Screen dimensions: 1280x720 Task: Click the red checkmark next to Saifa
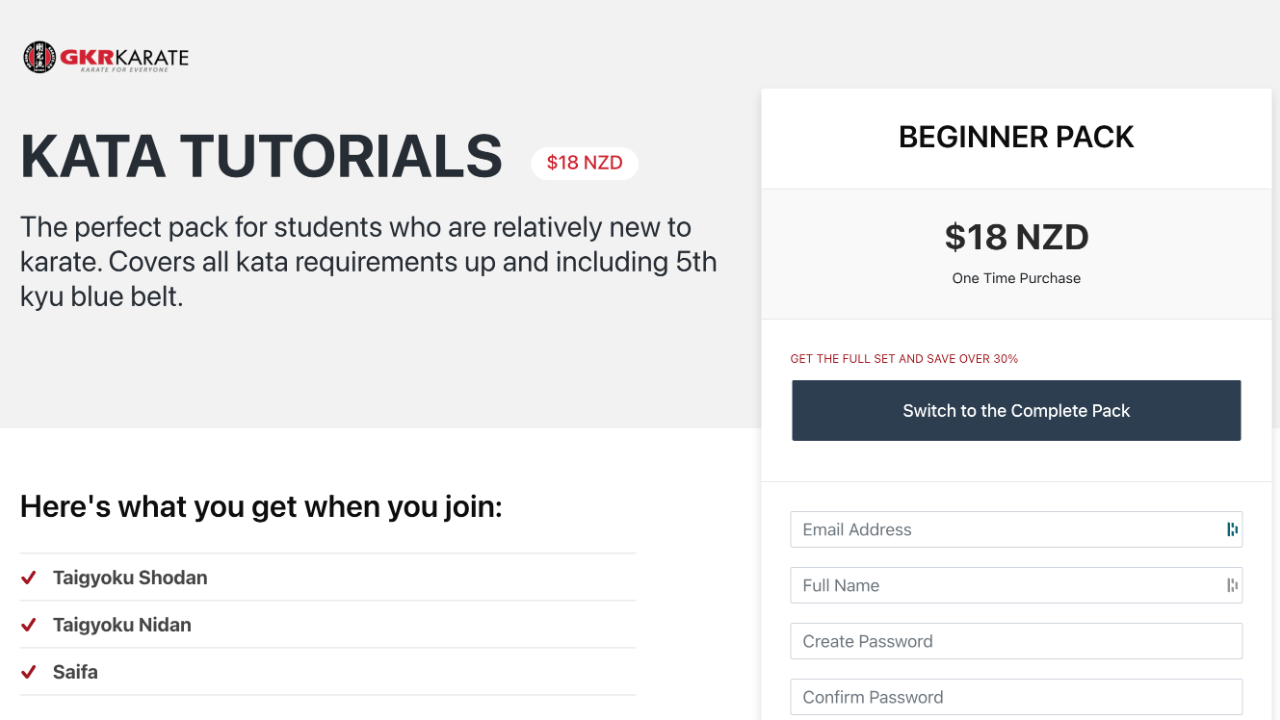29,672
